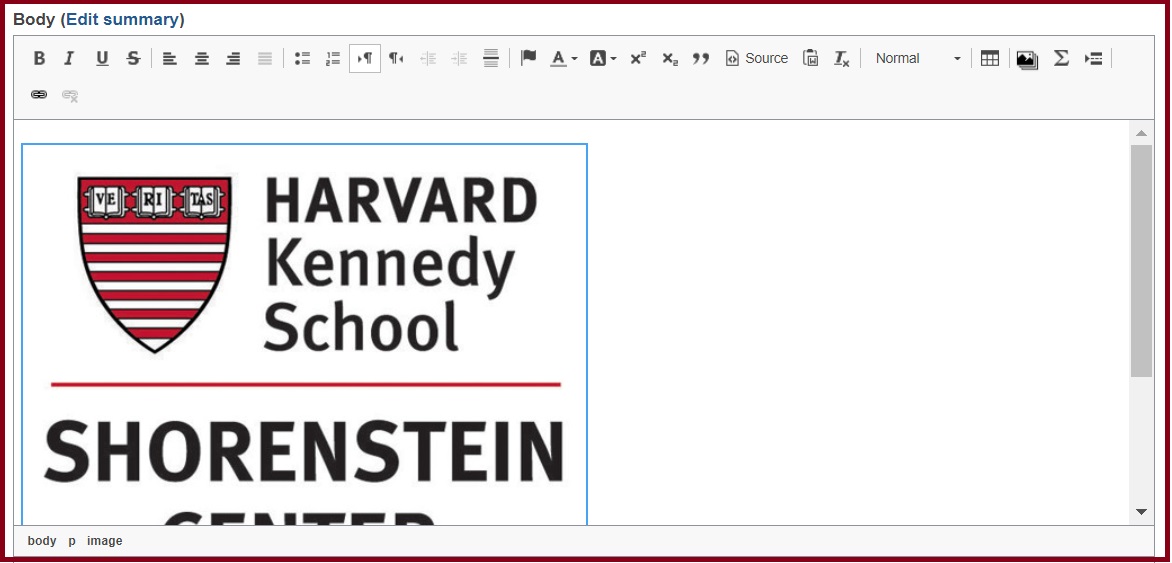Toggle bold formatting
This screenshot has height=563, width=1172.
40,58
